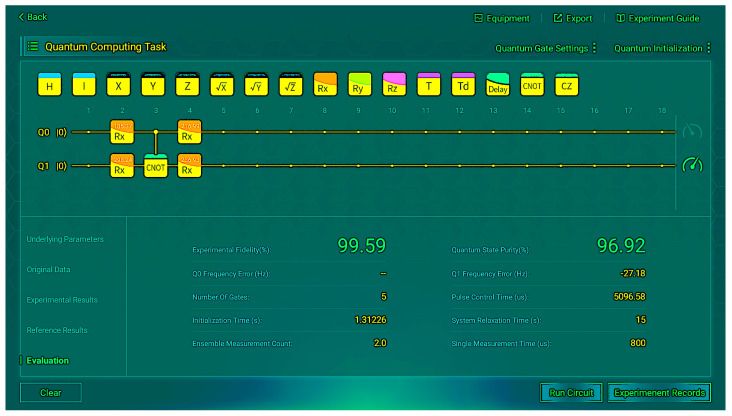Click the Run Circuit button

tap(571, 393)
